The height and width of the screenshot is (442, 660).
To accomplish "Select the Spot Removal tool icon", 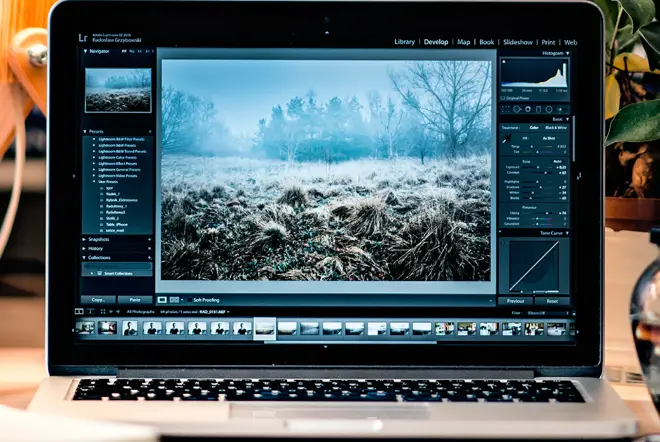I will point(517,109).
